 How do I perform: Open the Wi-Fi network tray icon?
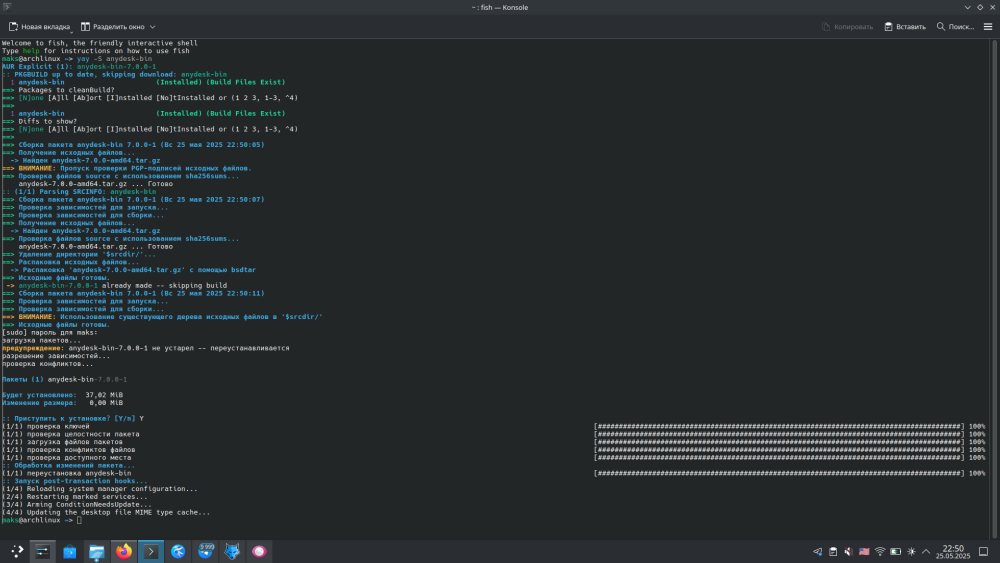tap(880, 552)
